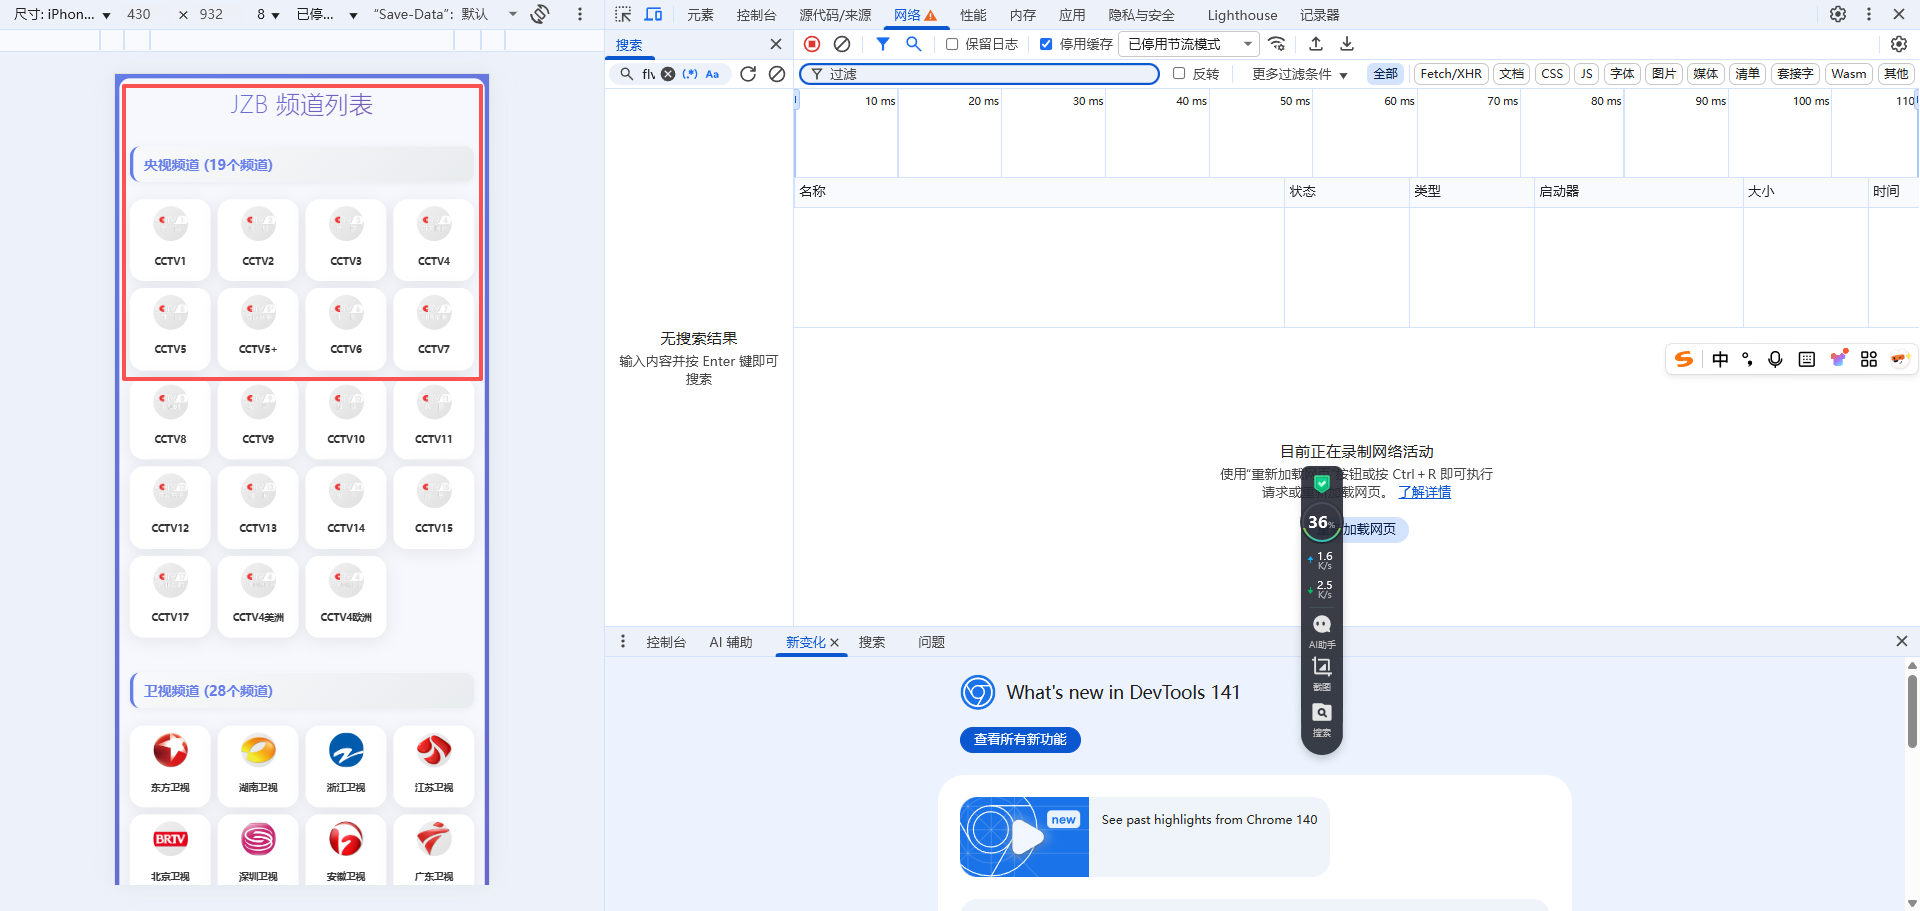
Task: Open the 控制台 drawer tab
Action: point(666,642)
